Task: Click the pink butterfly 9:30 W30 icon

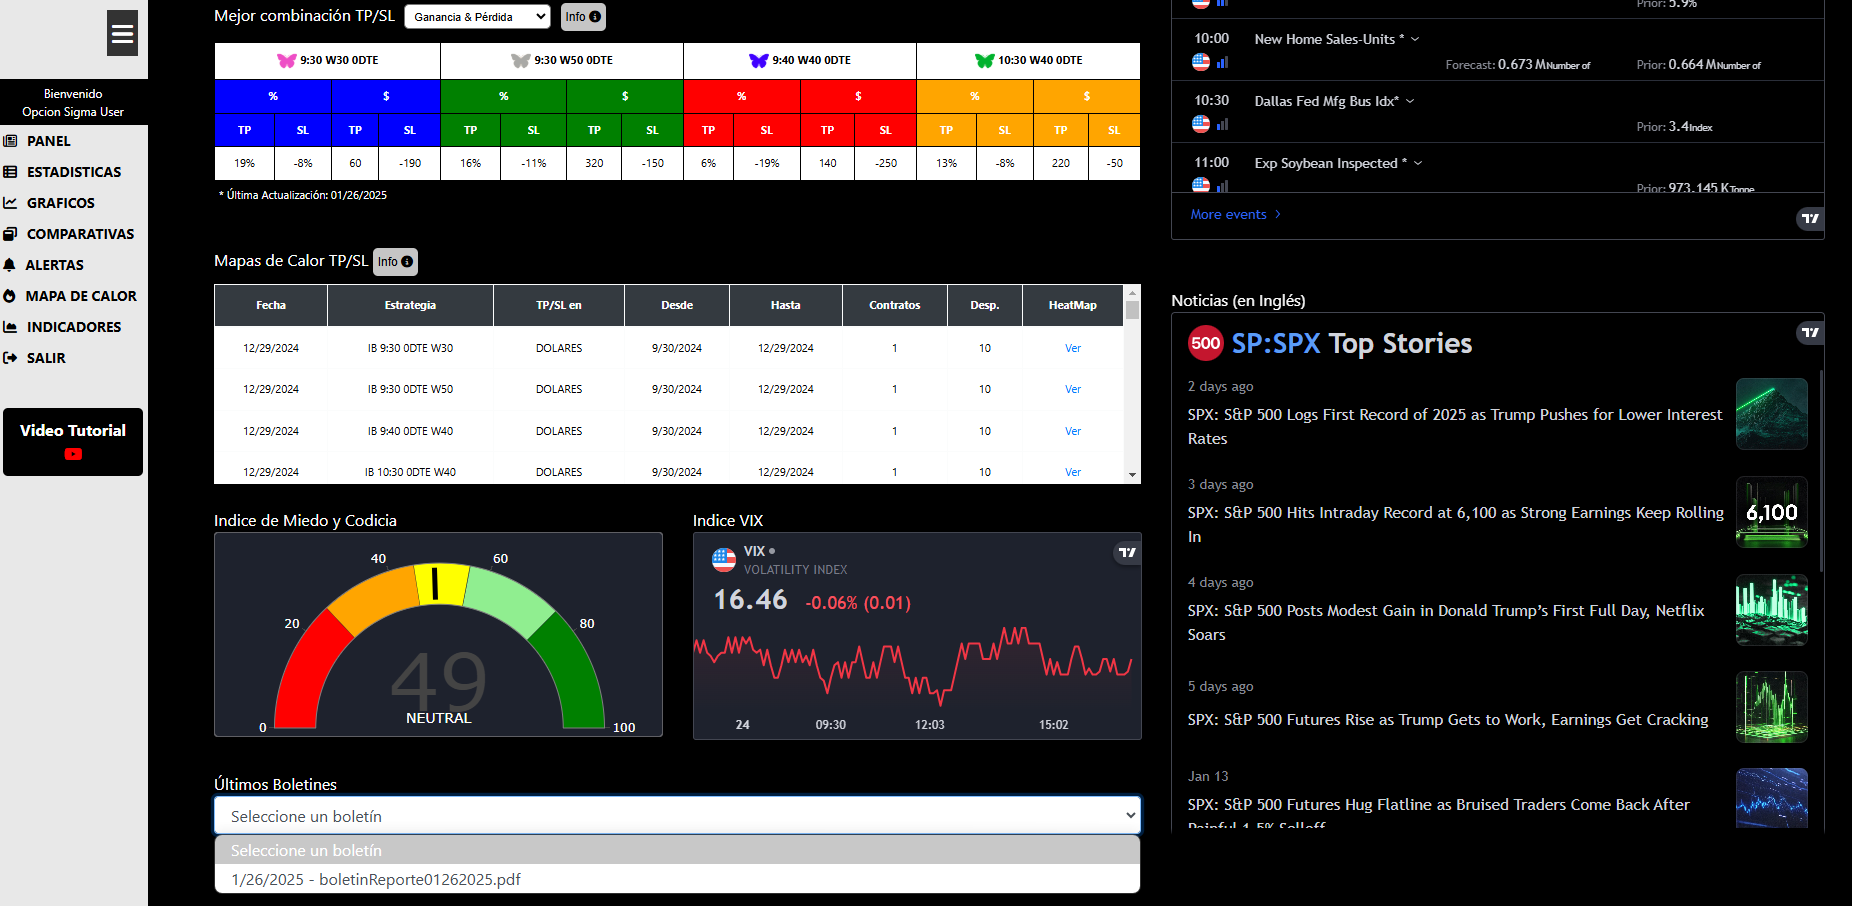Action: (x=287, y=61)
